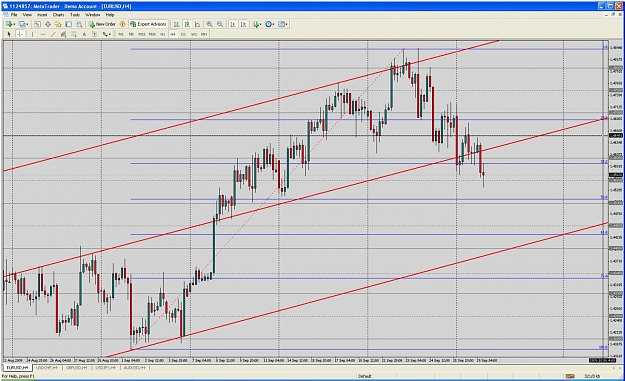Switch timeframe to H1

162,34
